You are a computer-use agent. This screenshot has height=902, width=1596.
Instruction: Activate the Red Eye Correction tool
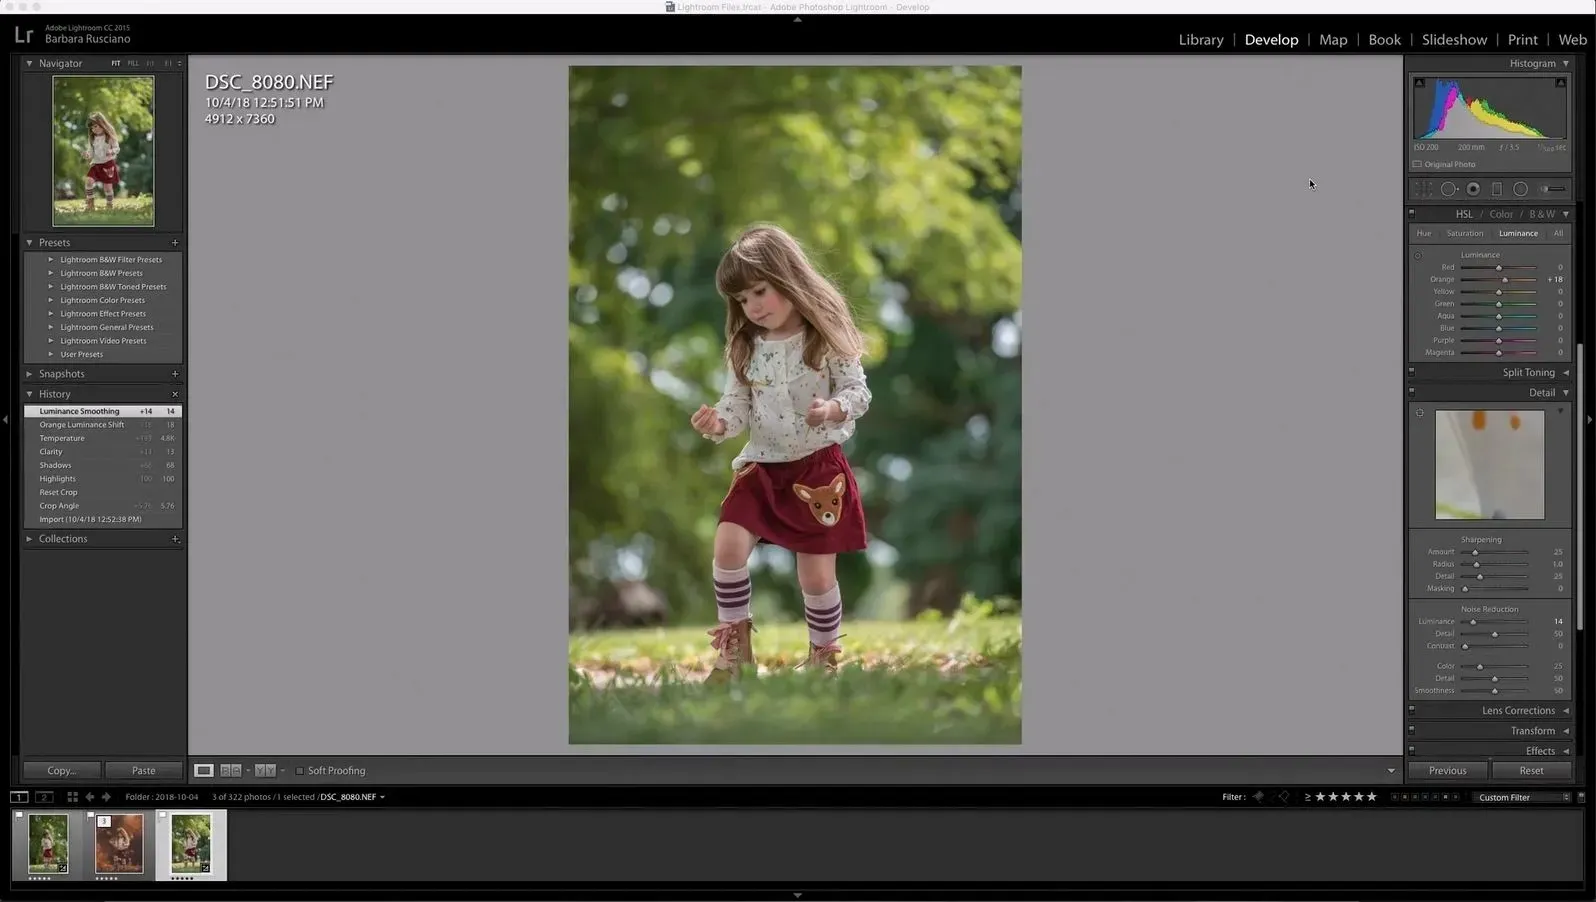click(x=1473, y=189)
